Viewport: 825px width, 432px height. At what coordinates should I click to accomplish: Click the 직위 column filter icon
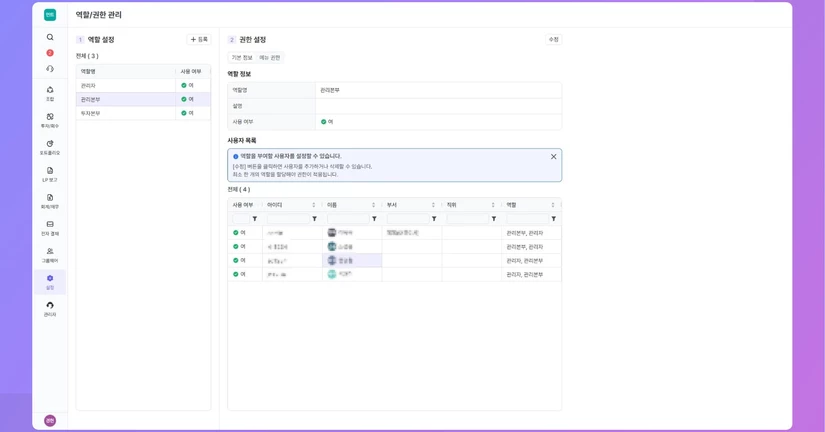[494, 219]
